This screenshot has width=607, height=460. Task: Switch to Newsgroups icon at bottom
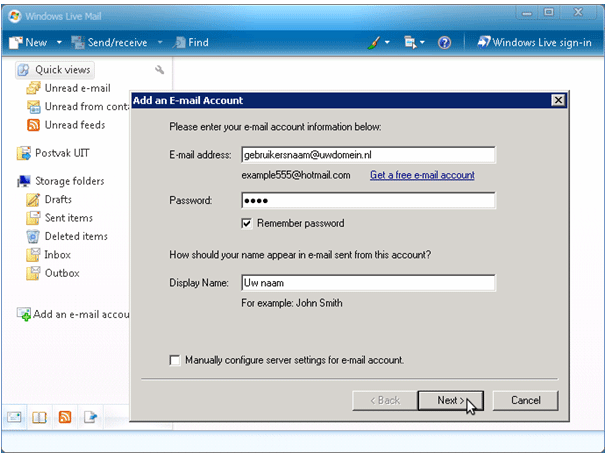point(90,417)
